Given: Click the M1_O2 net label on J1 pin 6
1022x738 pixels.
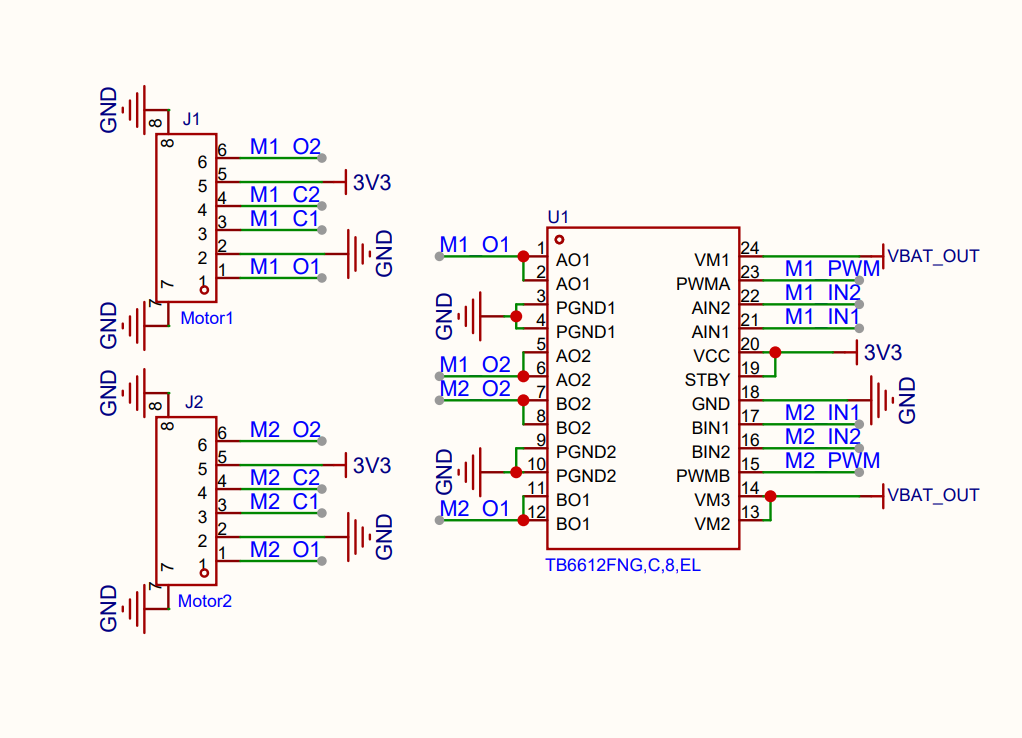Looking at the screenshot, I should [x=285, y=147].
